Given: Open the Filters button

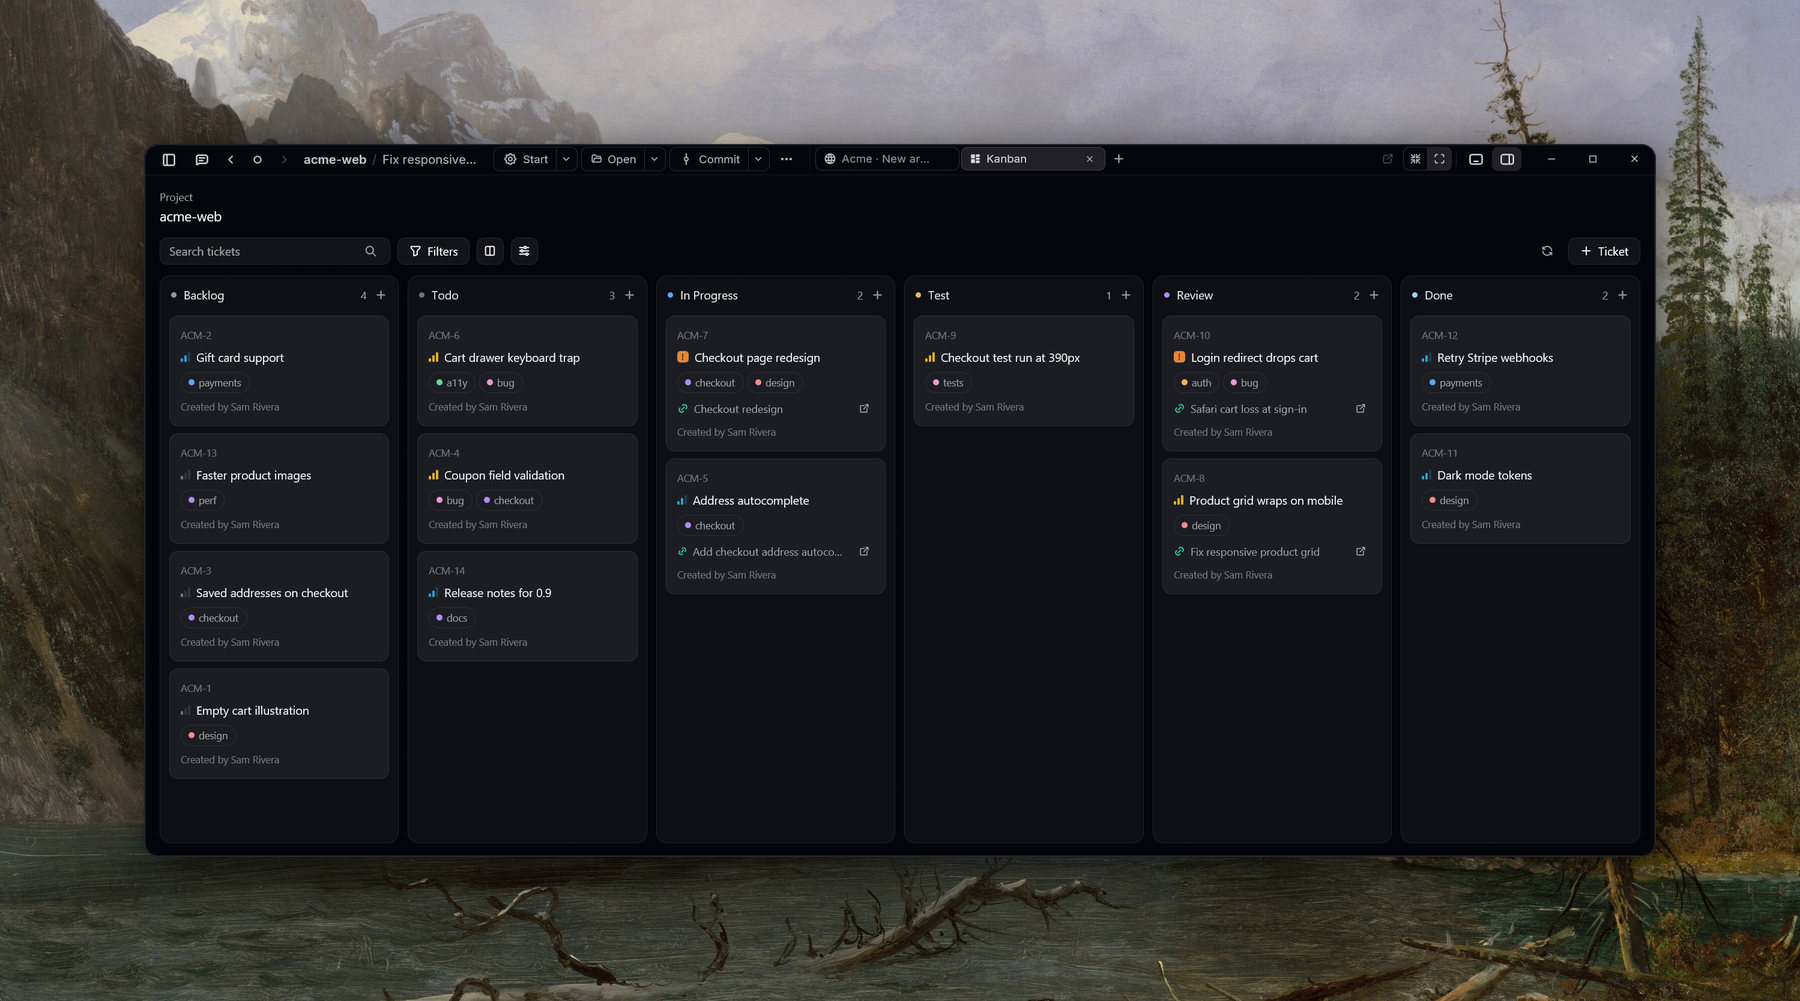Looking at the screenshot, I should point(434,251).
